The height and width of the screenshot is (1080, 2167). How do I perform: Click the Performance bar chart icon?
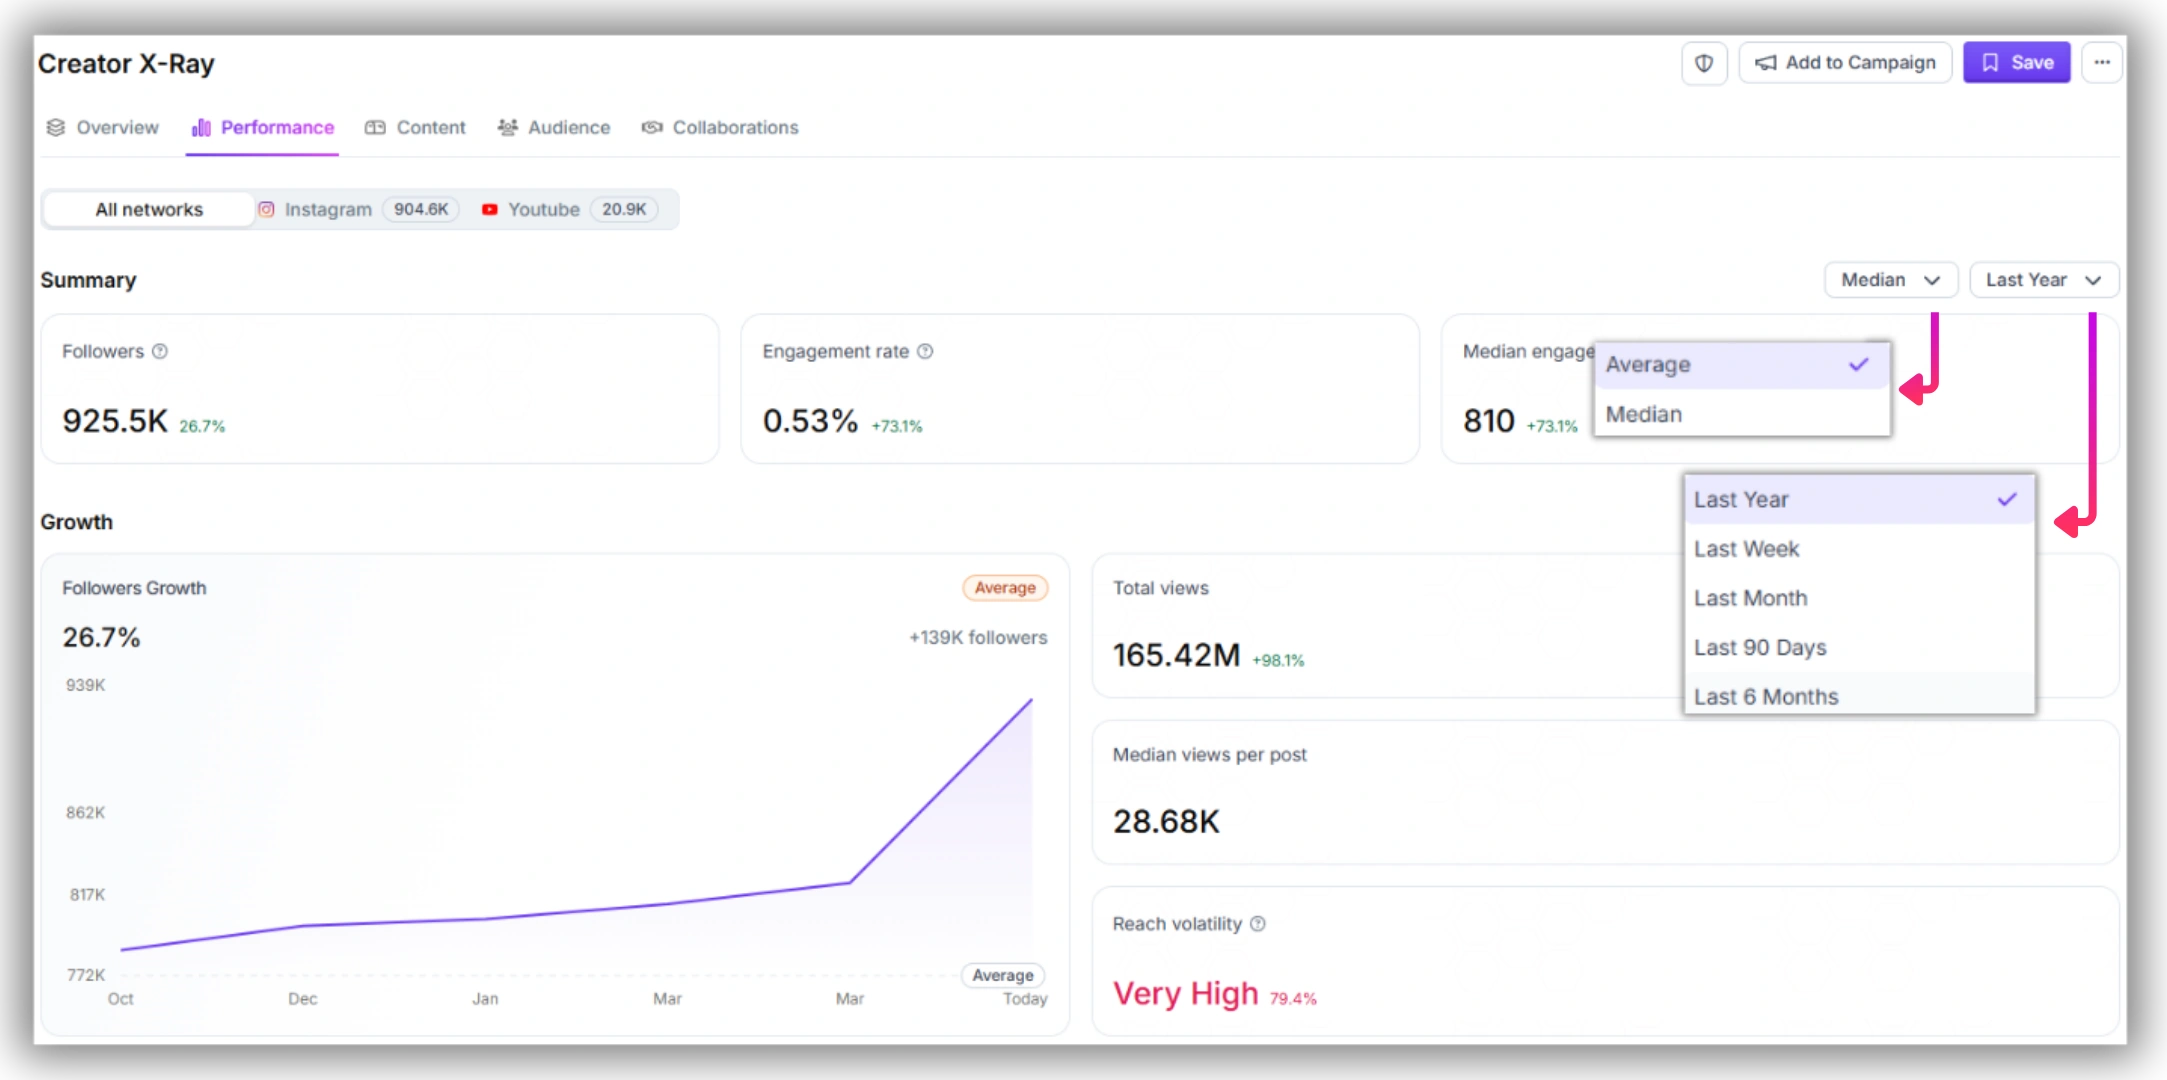pyautogui.click(x=201, y=127)
